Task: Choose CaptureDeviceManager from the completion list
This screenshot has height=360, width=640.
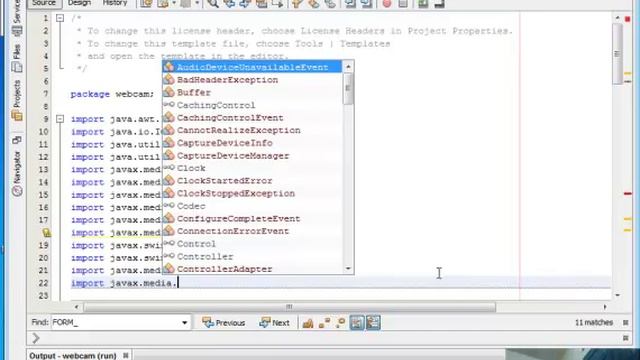Action: [x=252, y=156]
